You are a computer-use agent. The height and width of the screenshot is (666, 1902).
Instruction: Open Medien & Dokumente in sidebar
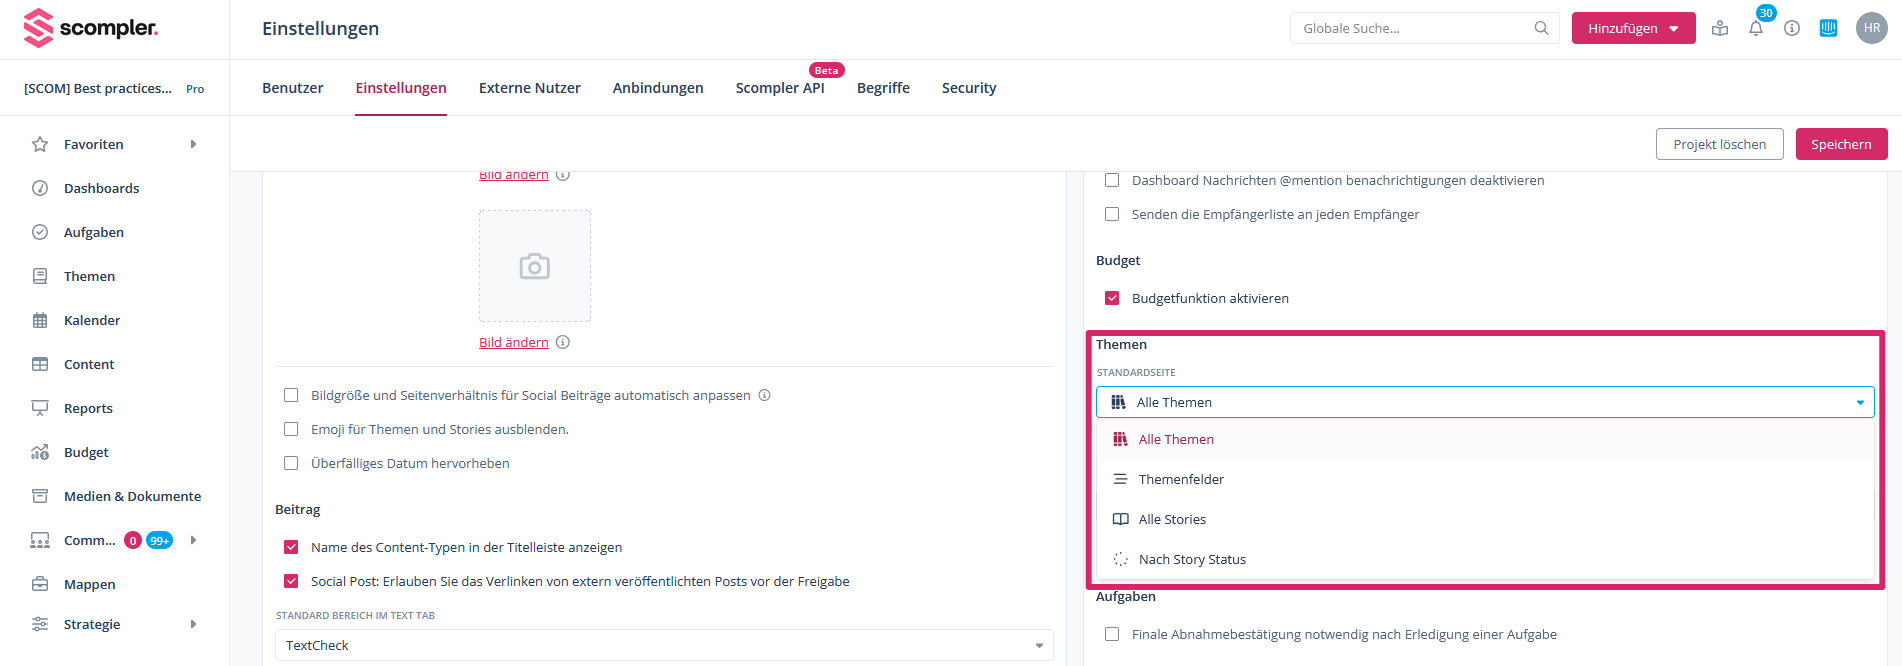click(x=132, y=496)
